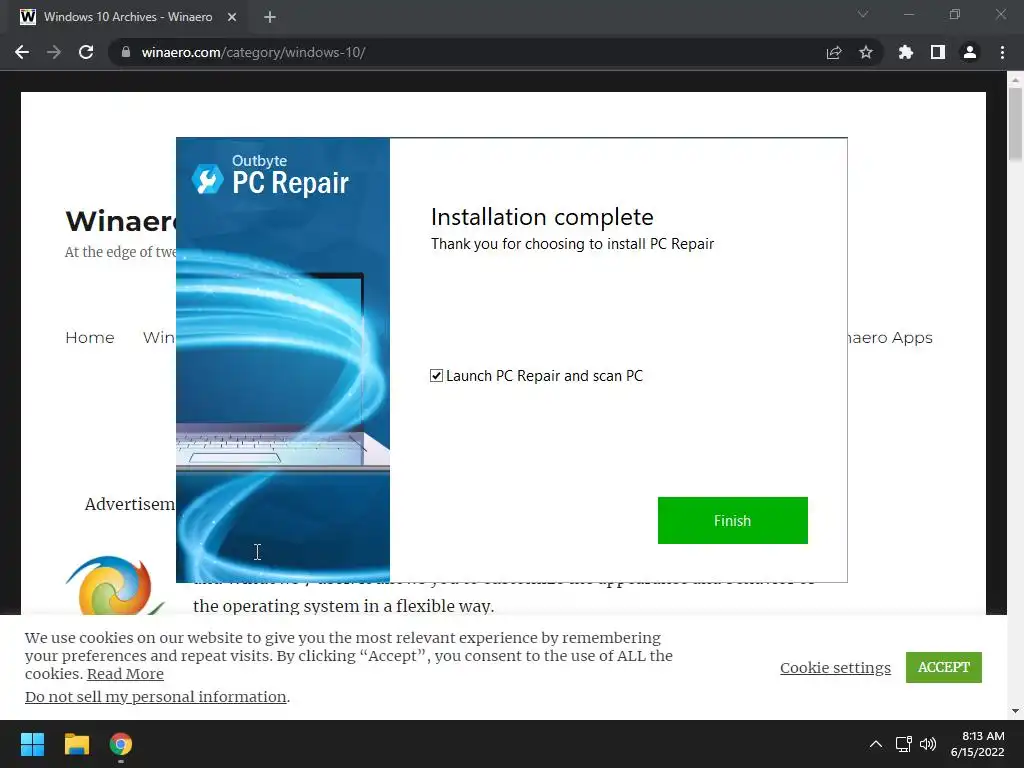Image resolution: width=1024 pixels, height=768 pixels.
Task: Click the browser back arrow
Action: tap(22, 52)
